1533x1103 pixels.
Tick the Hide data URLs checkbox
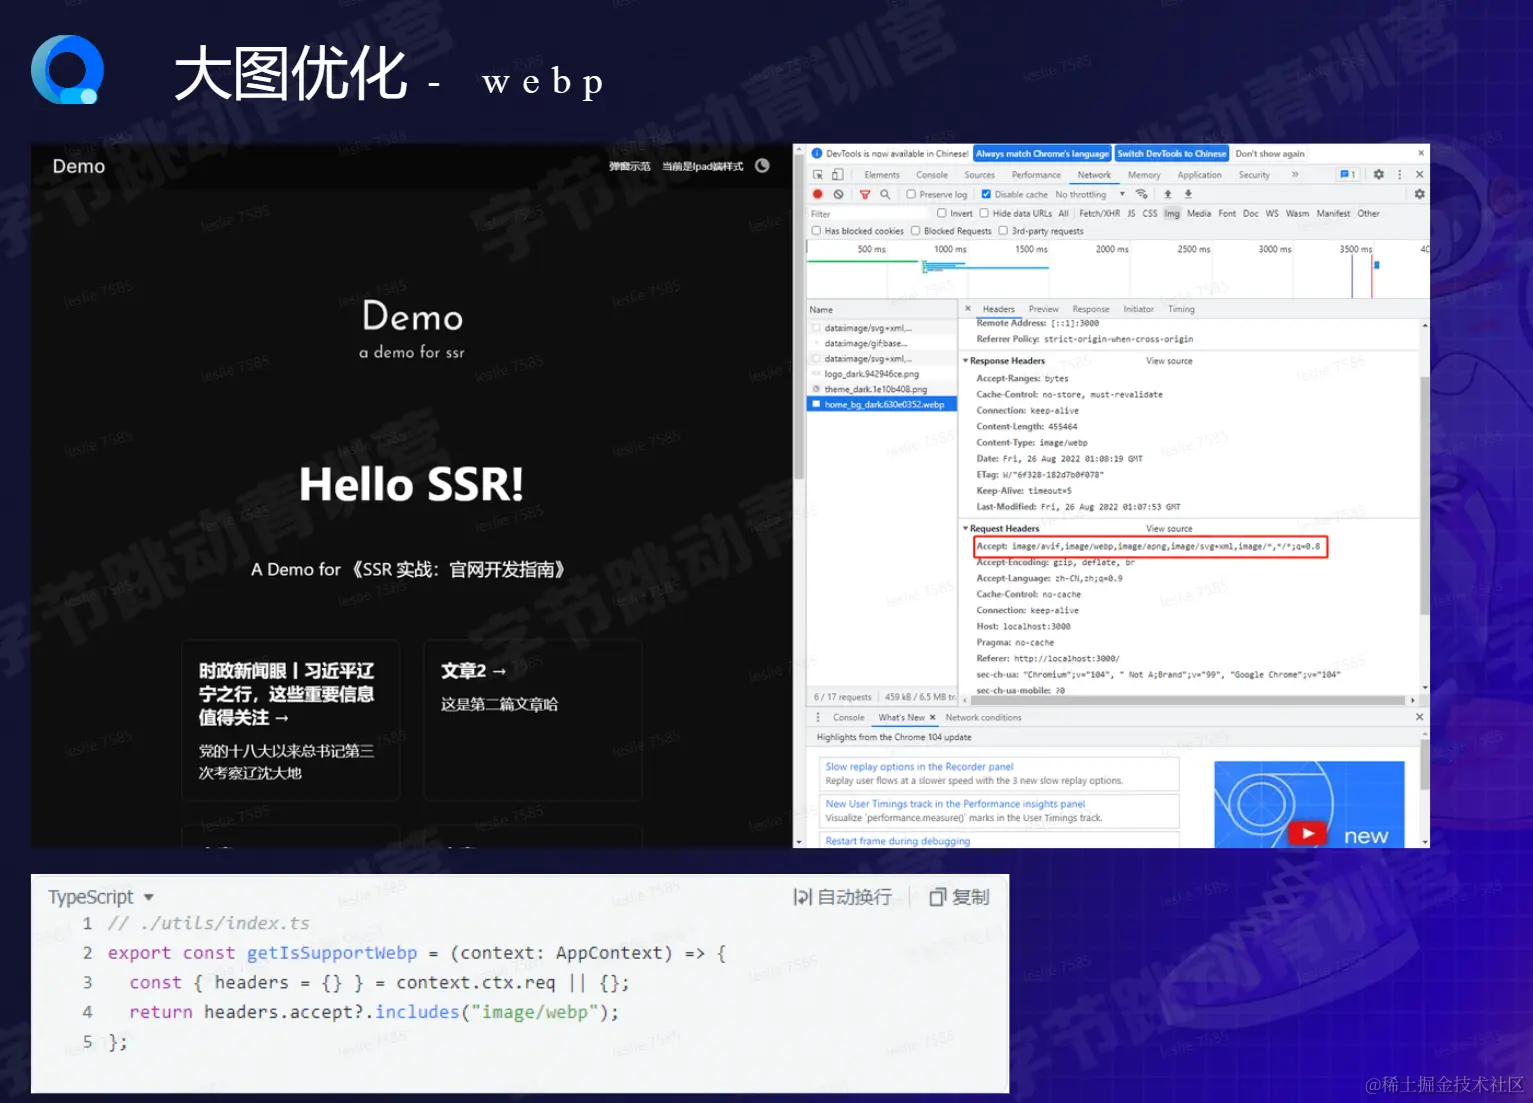[x=984, y=213]
